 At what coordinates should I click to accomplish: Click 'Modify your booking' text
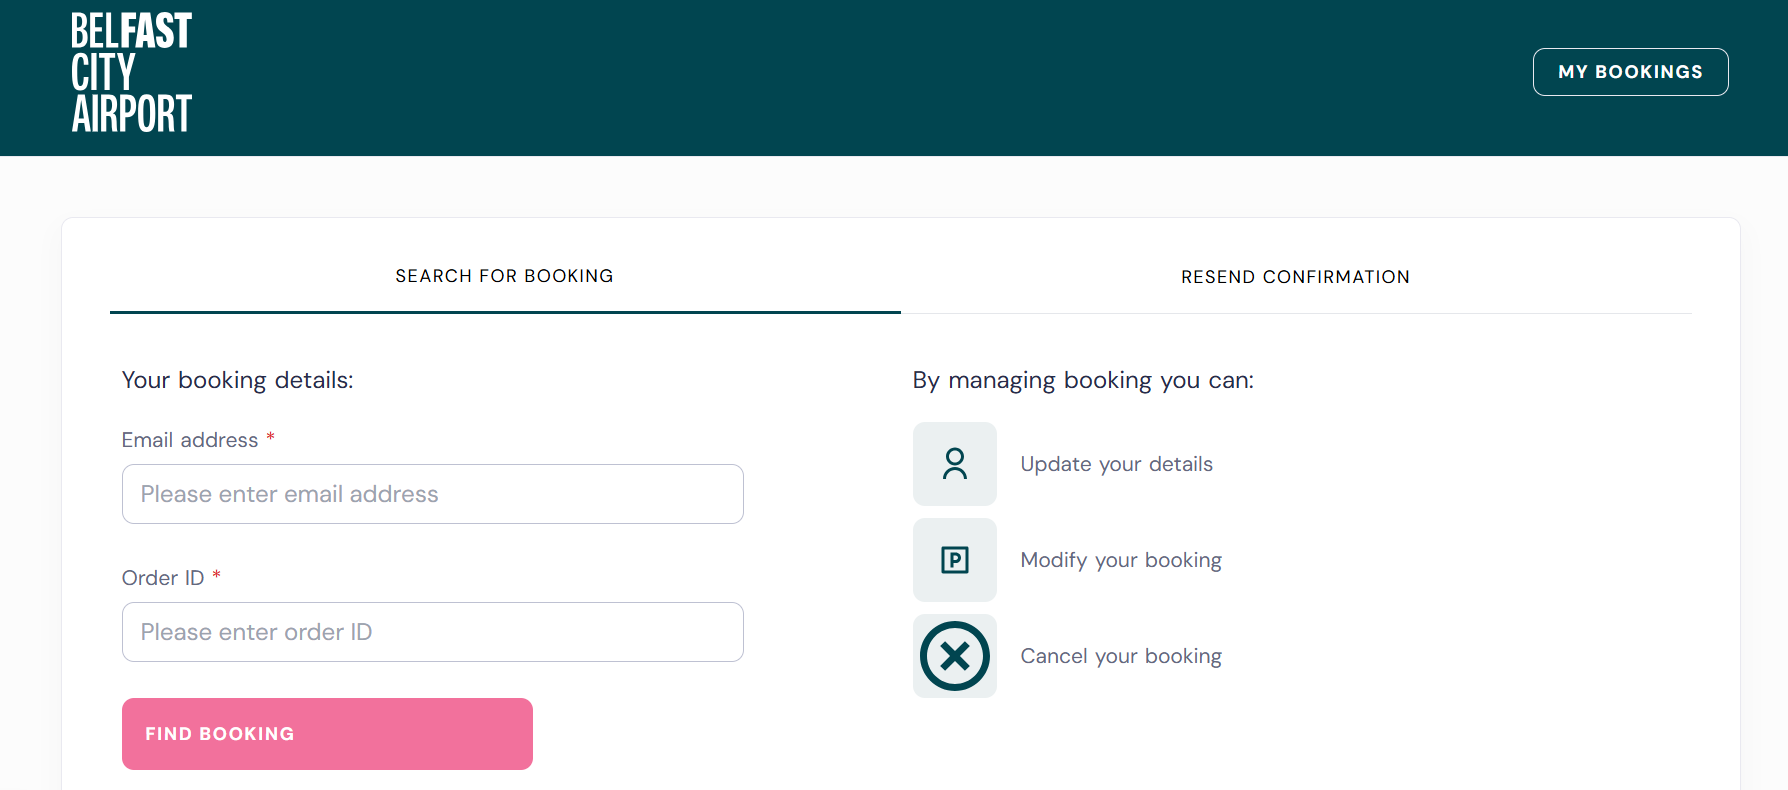coord(1121,560)
